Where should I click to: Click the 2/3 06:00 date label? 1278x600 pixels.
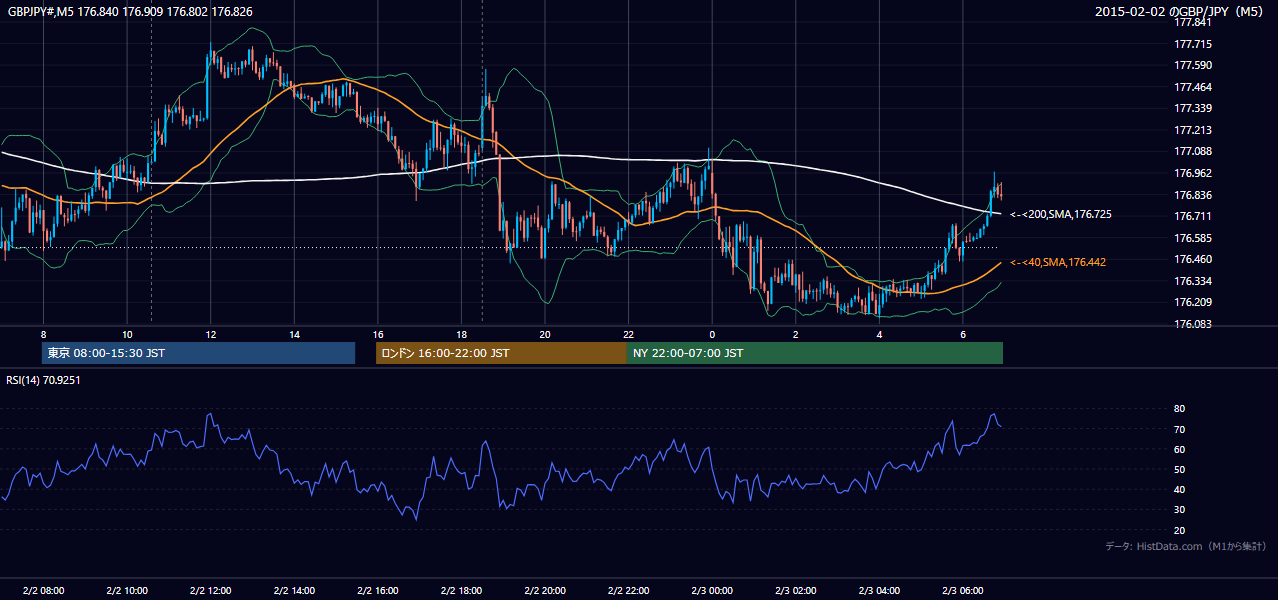tap(962, 590)
